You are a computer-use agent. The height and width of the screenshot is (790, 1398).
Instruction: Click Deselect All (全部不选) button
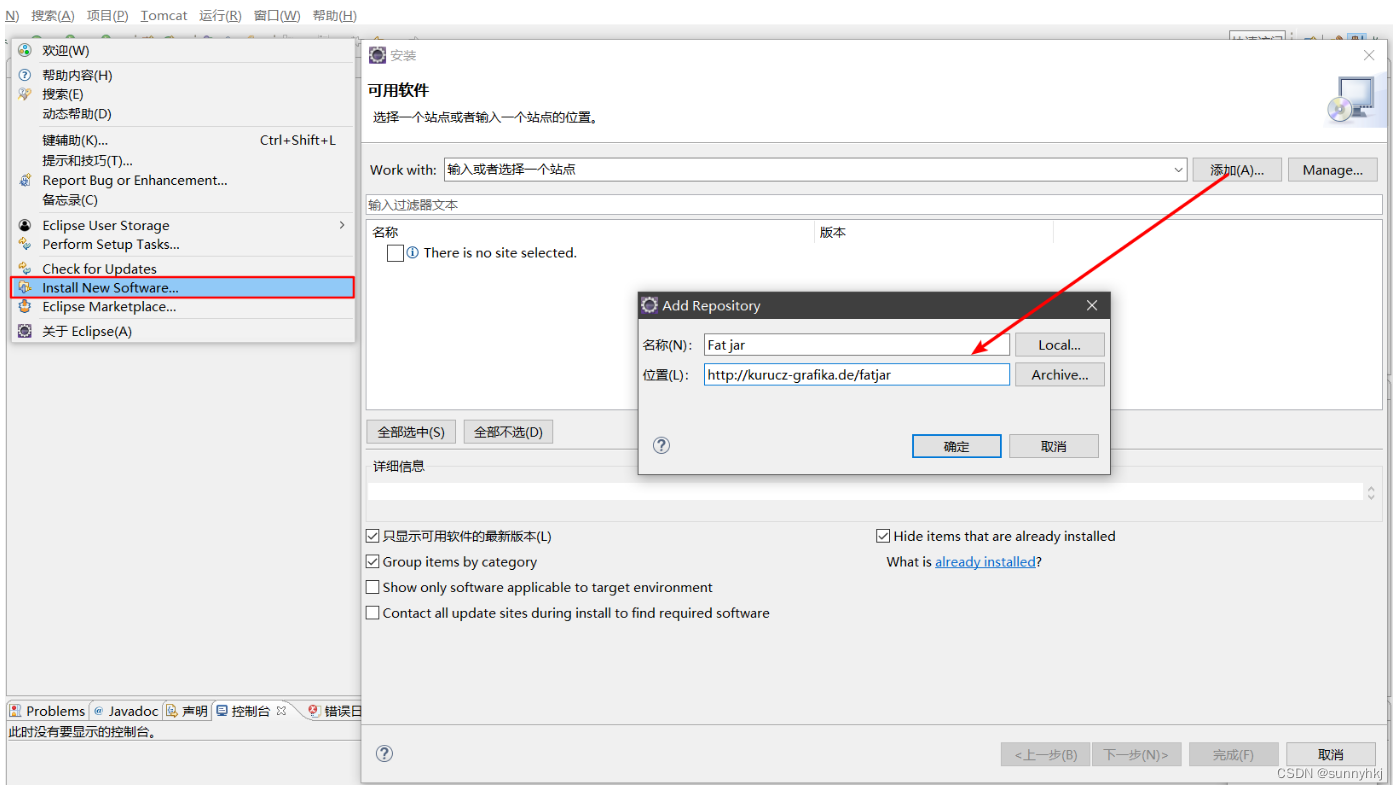click(x=508, y=432)
